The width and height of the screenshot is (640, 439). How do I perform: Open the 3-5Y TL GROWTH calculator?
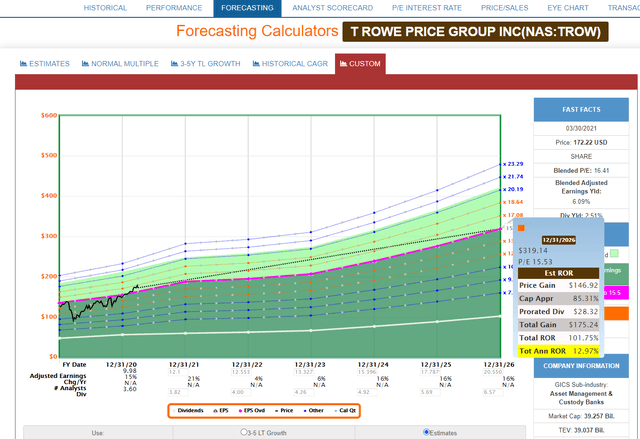pos(205,64)
